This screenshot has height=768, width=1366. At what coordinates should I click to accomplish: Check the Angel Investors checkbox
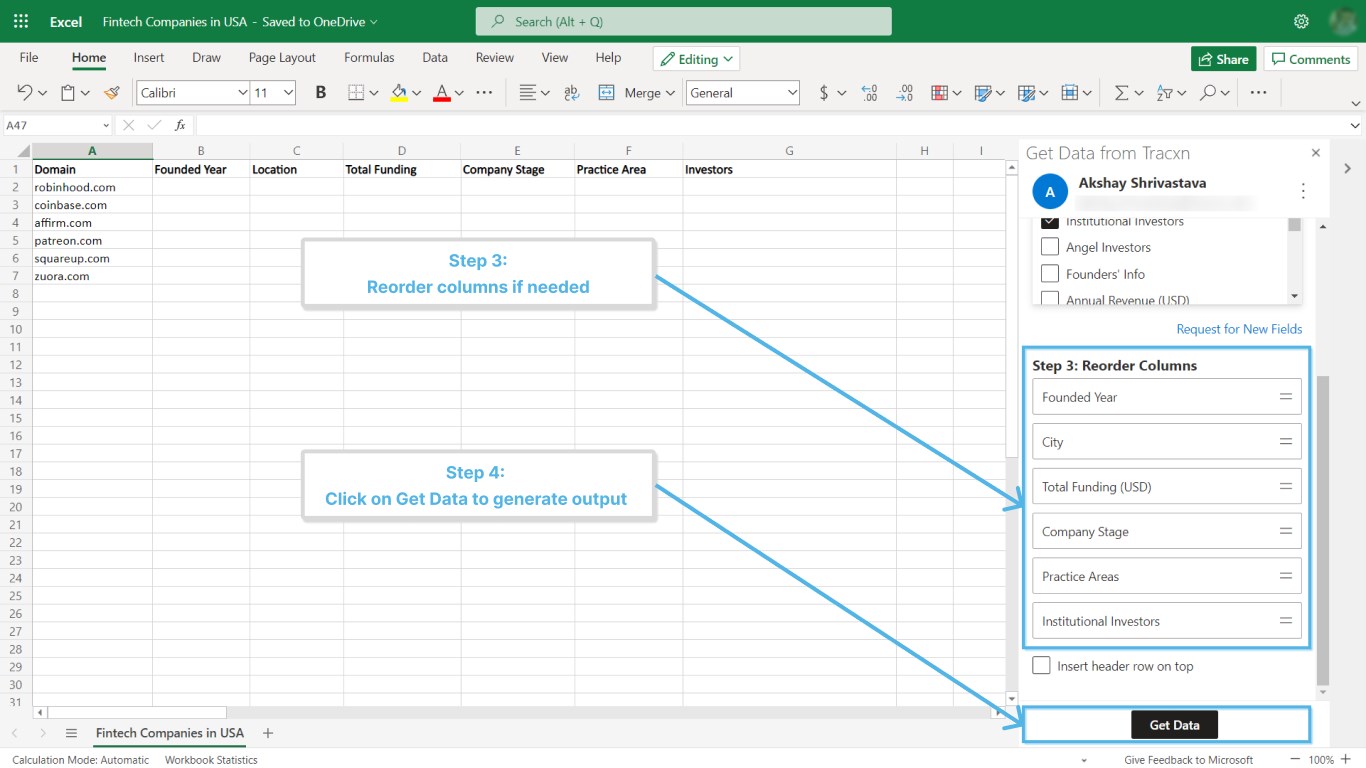[x=1050, y=247]
